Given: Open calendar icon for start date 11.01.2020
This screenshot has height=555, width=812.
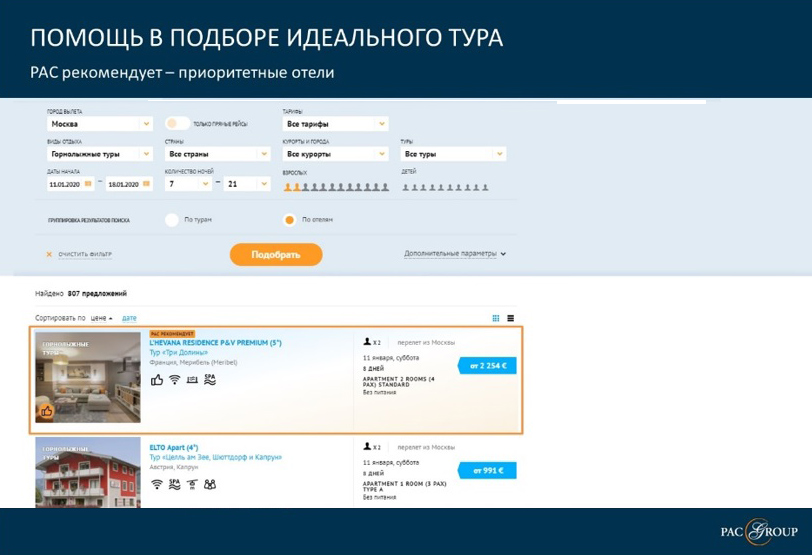Looking at the screenshot, I should pos(88,184).
